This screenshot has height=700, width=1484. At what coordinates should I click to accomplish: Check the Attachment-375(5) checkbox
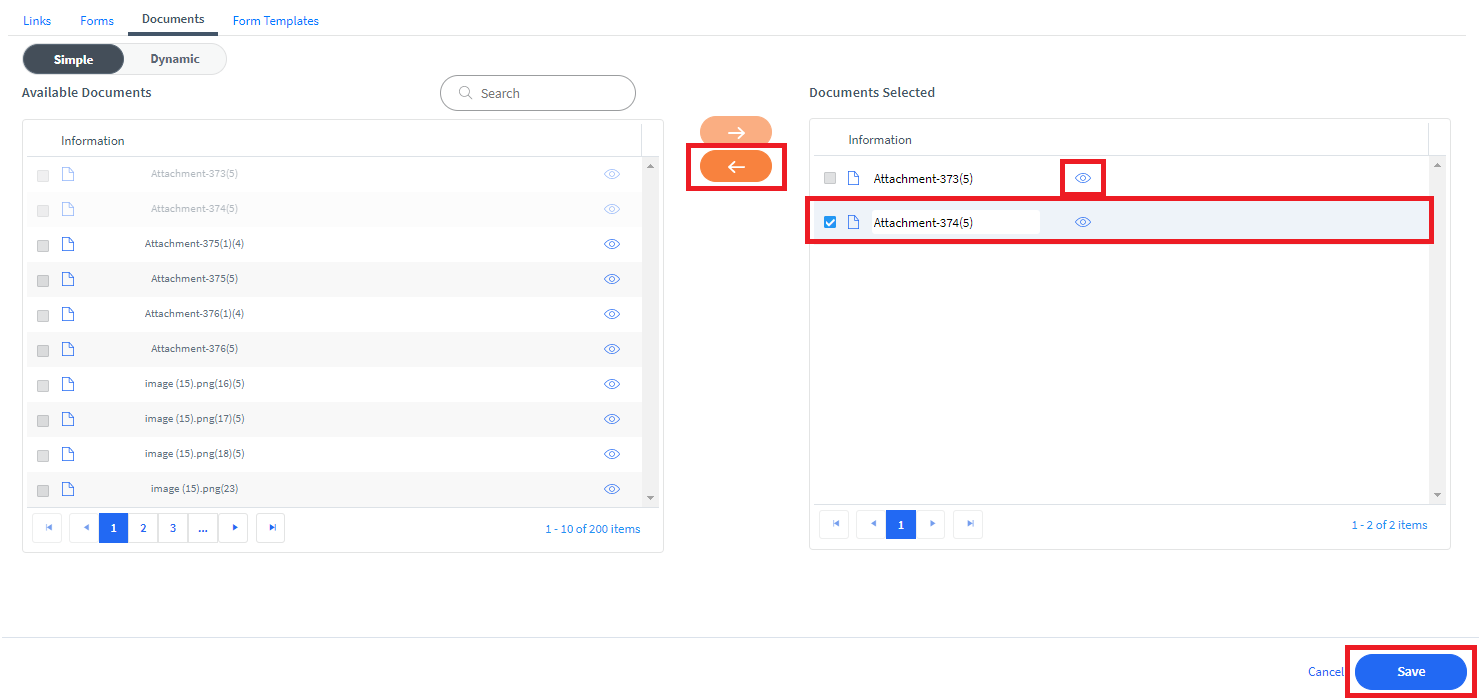43,281
